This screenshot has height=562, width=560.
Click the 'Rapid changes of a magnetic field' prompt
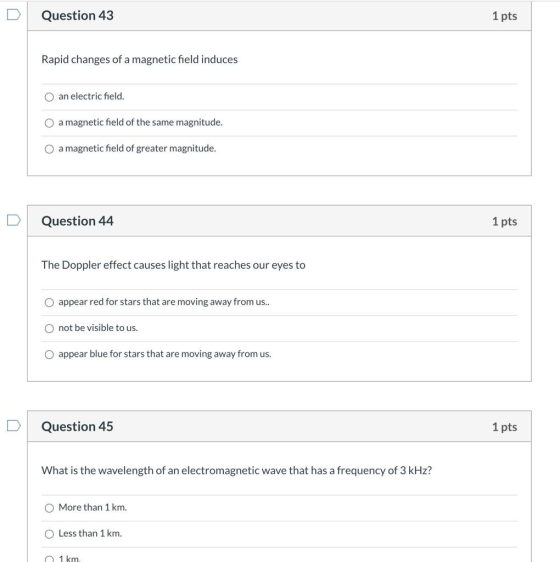[x=139, y=59]
